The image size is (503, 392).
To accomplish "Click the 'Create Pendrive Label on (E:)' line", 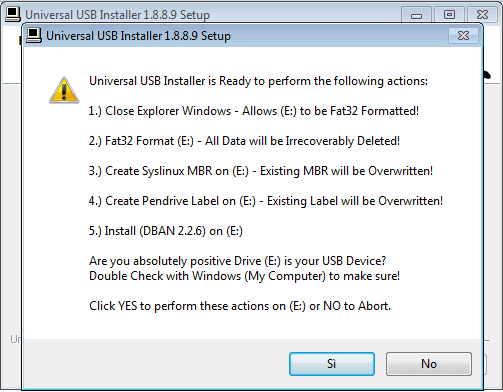I will pos(266,201).
